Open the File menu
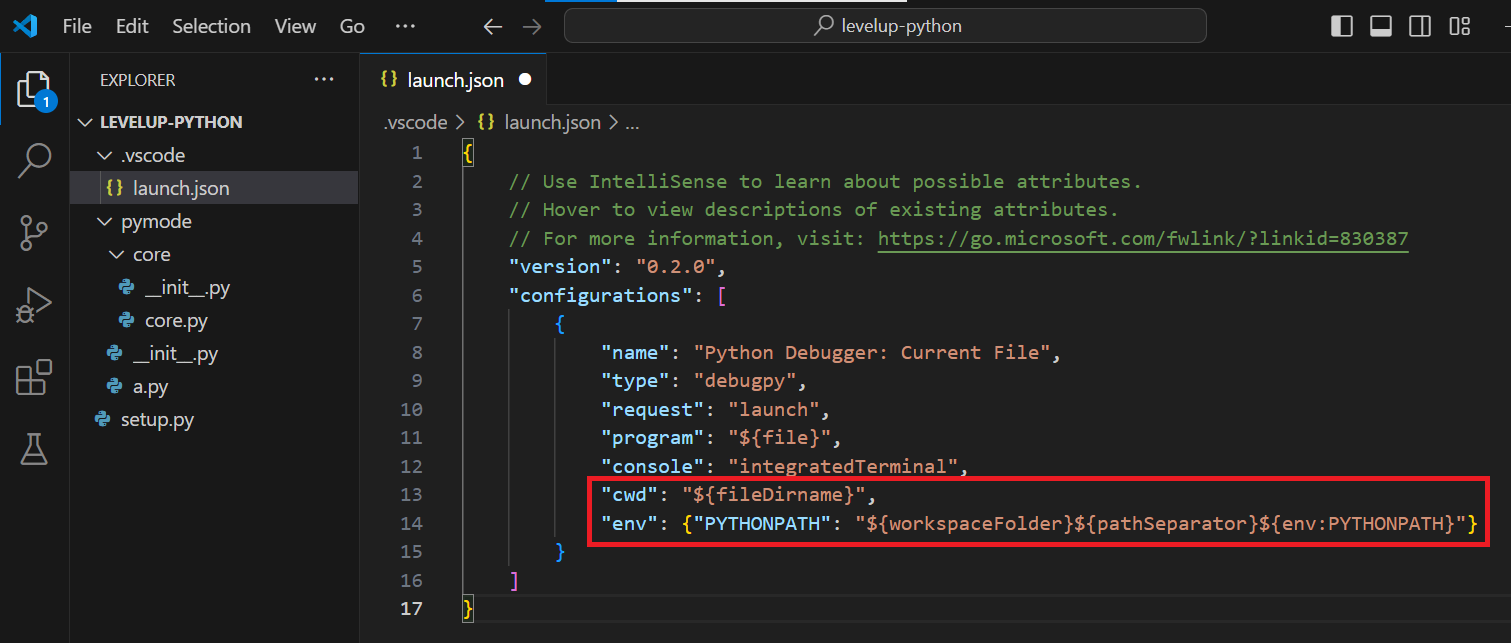The width and height of the screenshot is (1511, 643). point(77,27)
